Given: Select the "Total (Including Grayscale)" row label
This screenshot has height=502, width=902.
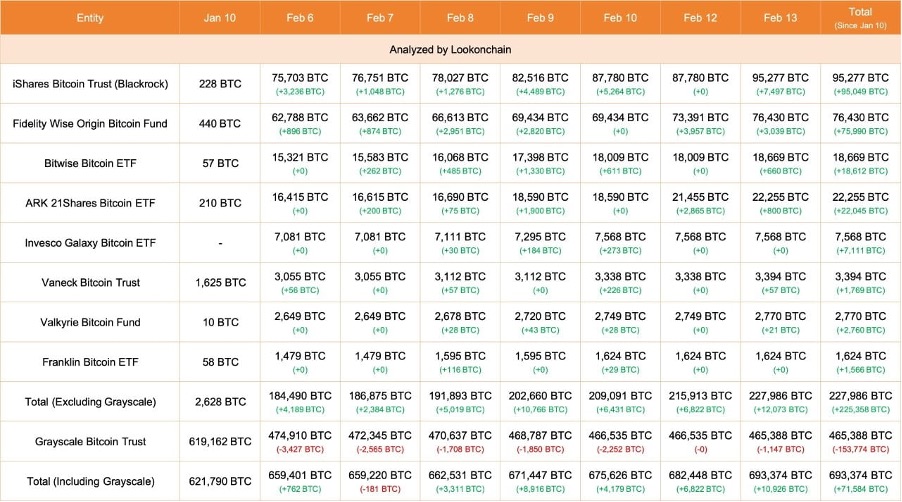Looking at the screenshot, I should (x=89, y=481).
